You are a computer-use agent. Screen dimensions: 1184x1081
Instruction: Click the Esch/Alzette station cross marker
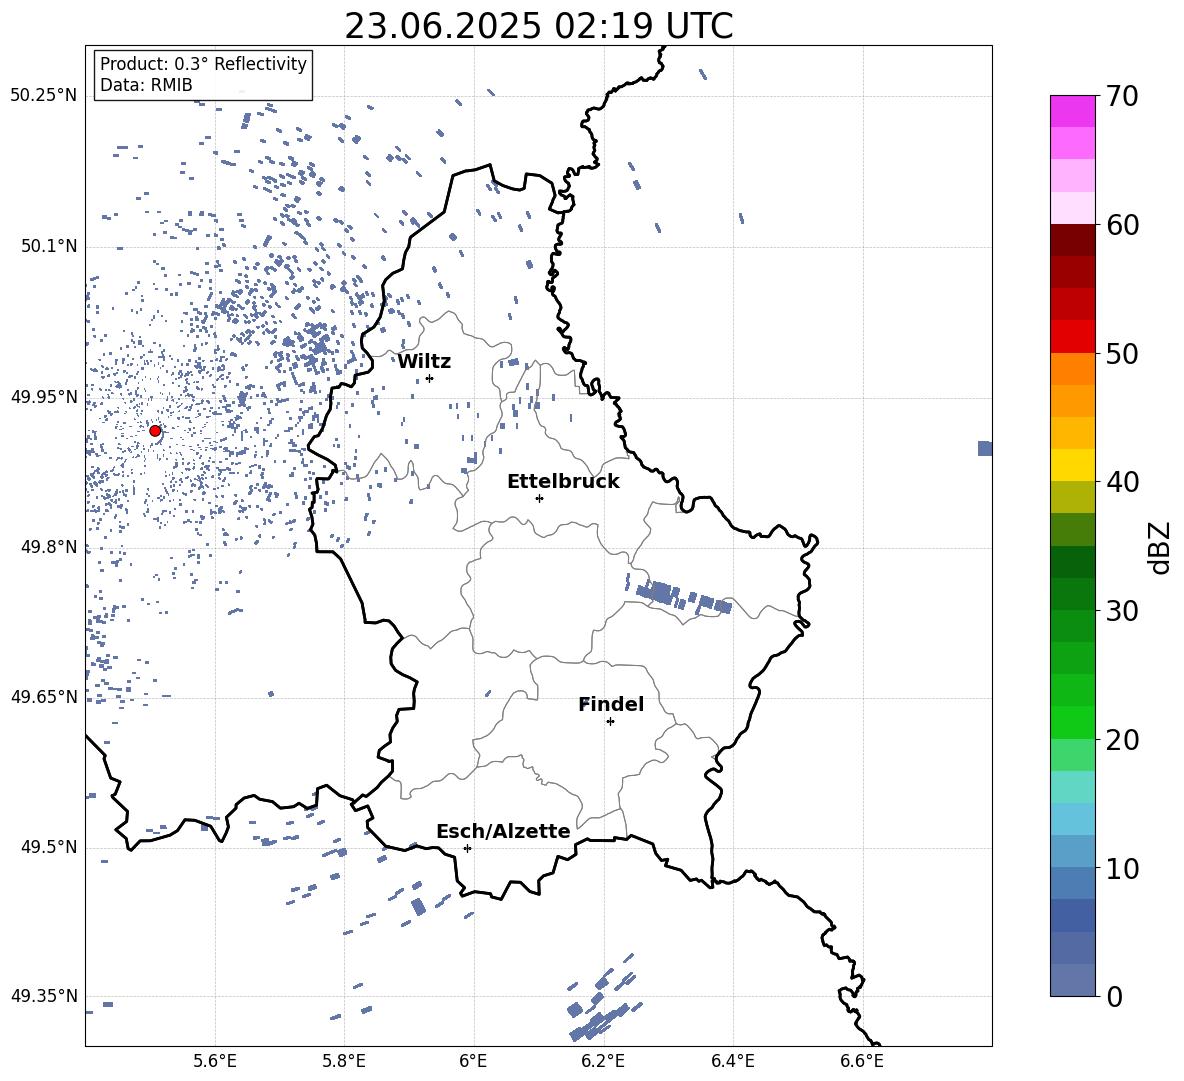pyautogui.click(x=467, y=848)
